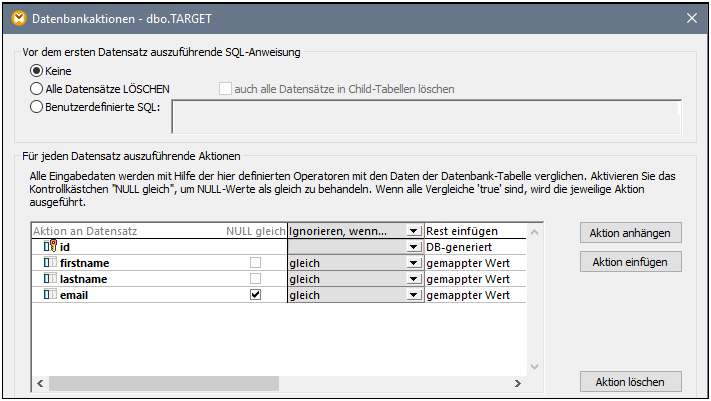Click the MapForce app icon in title bar
The height and width of the screenshot is (401, 711).
pos(19,18)
